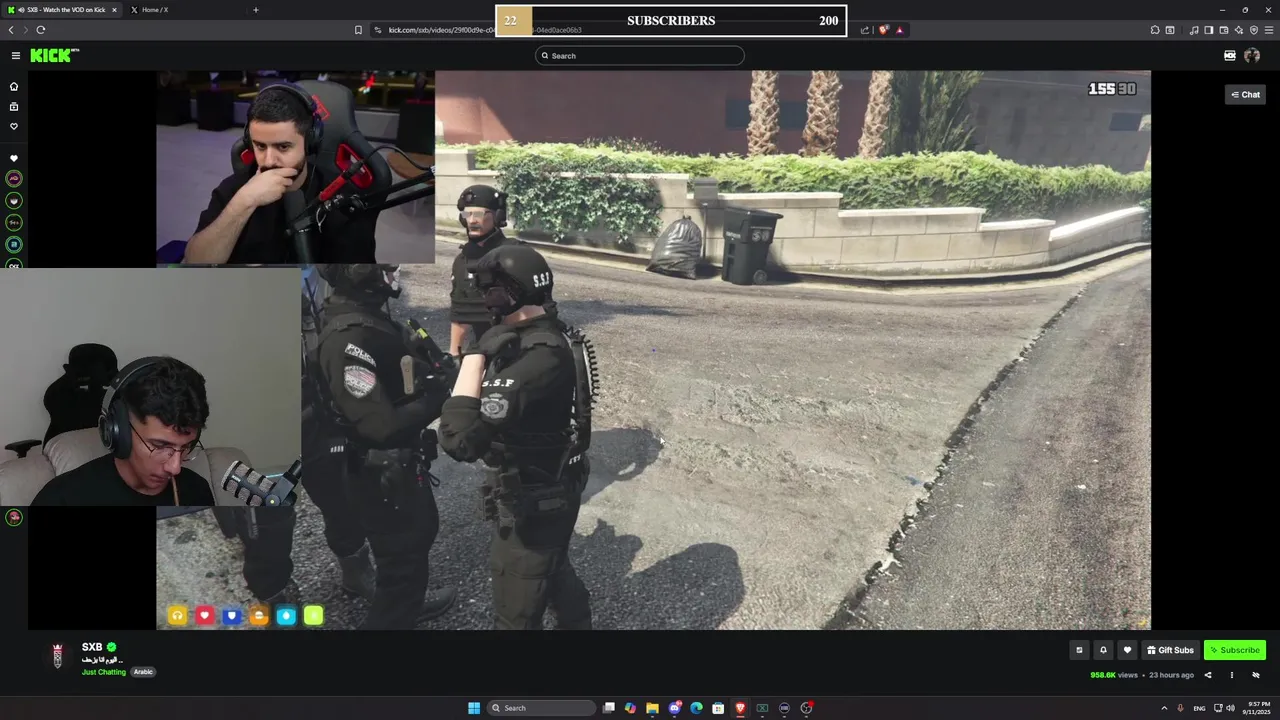Open the Kick hamburger menu

(x=15, y=56)
